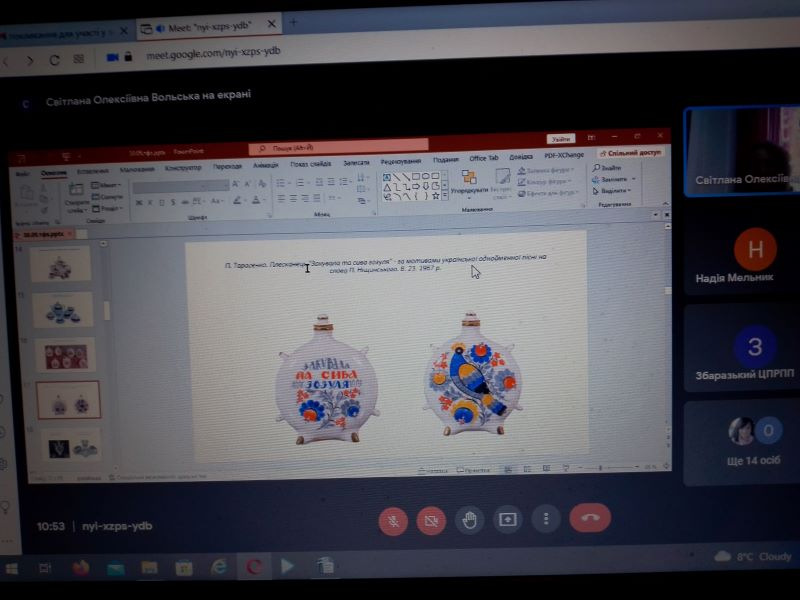This screenshot has width=800, height=600.
Task: Toggle text shadow S formatting
Action: coord(173,202)
